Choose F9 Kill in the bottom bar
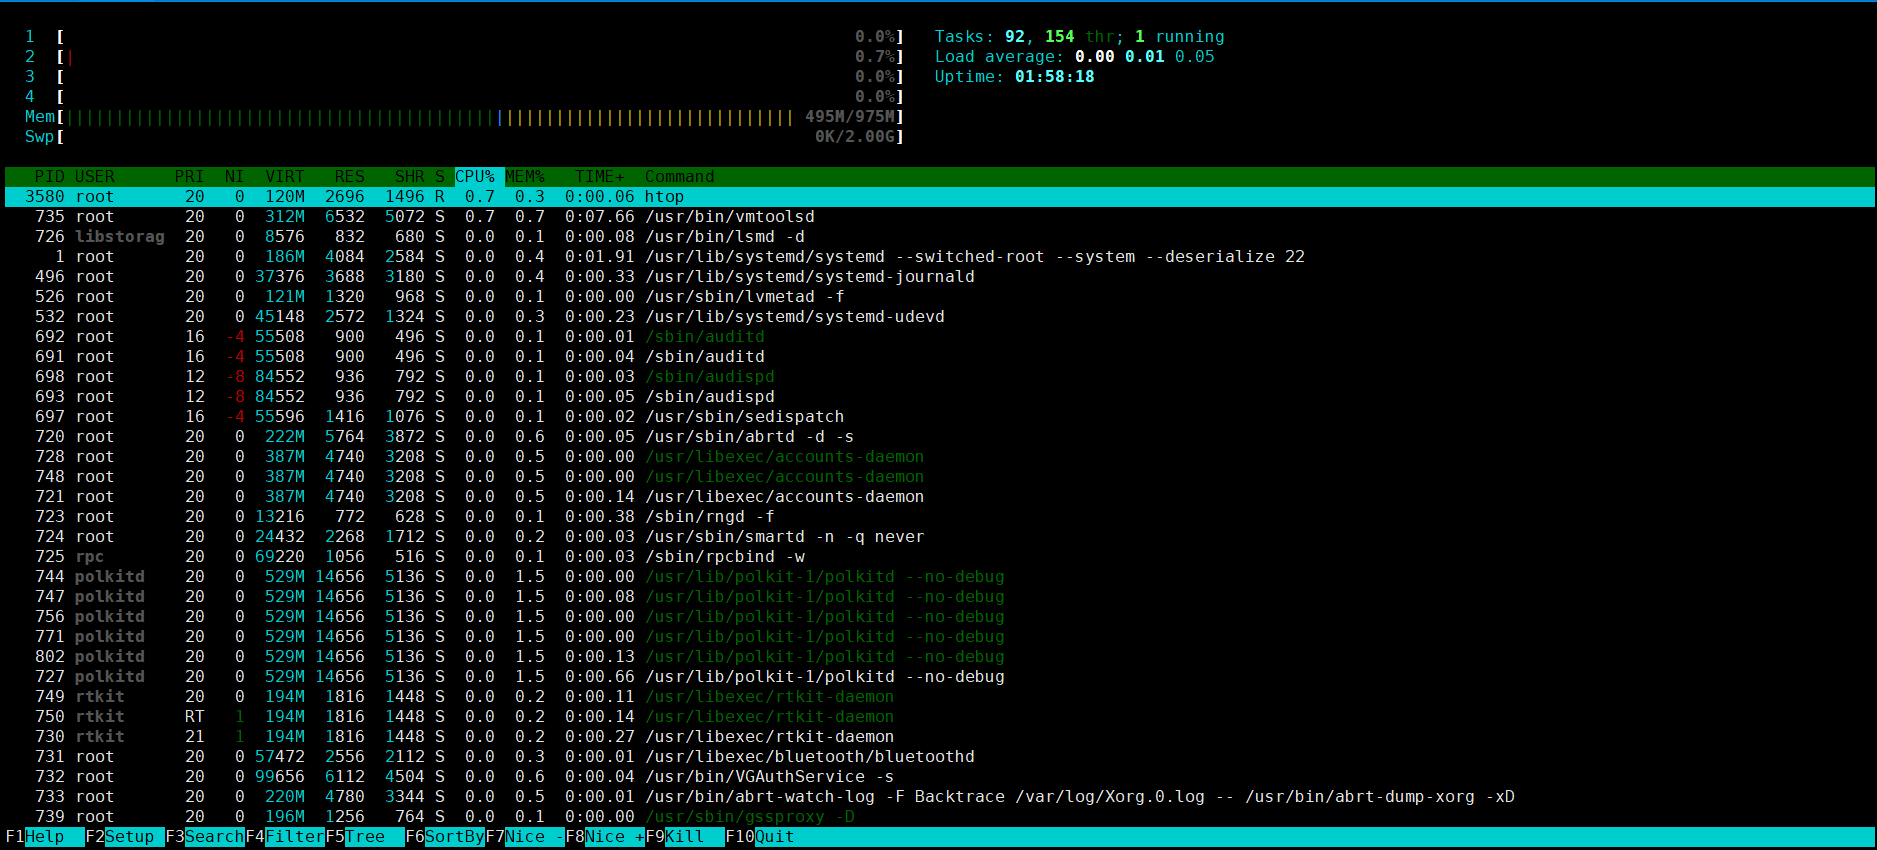 coord(684,837)
